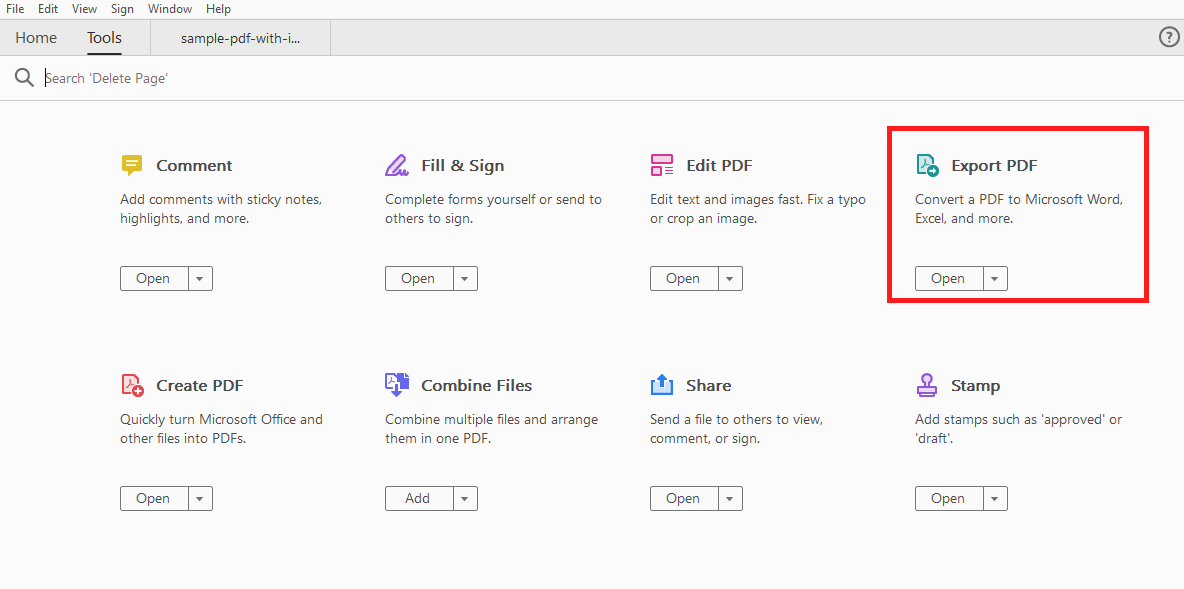Click the Export PDF icon
The image size is (1184, 589).
[x=927, y=164]
